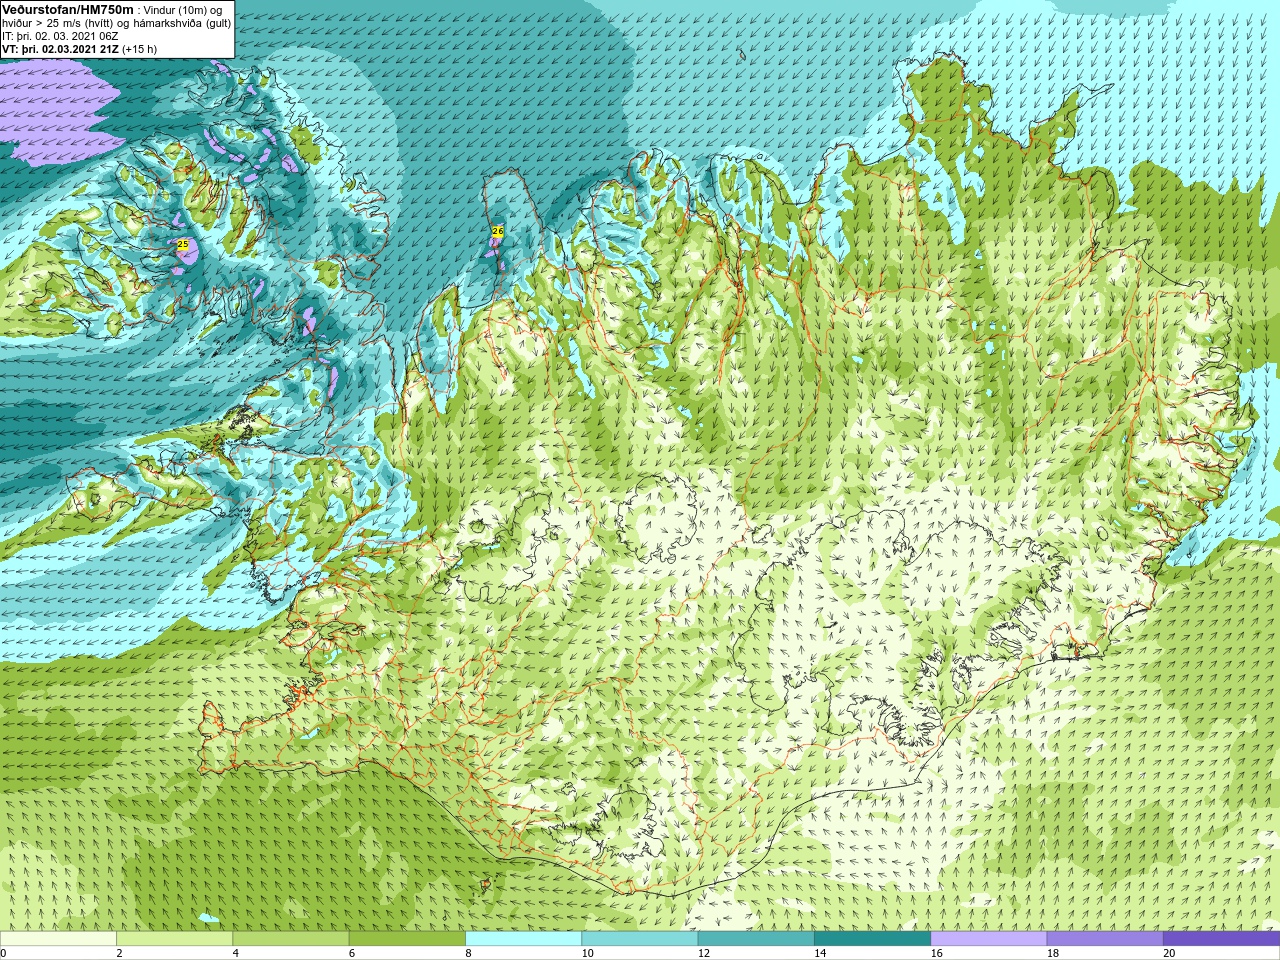
Task: Pick the pale yellow 0–2 legend swatch
Action: coord(58,939)
